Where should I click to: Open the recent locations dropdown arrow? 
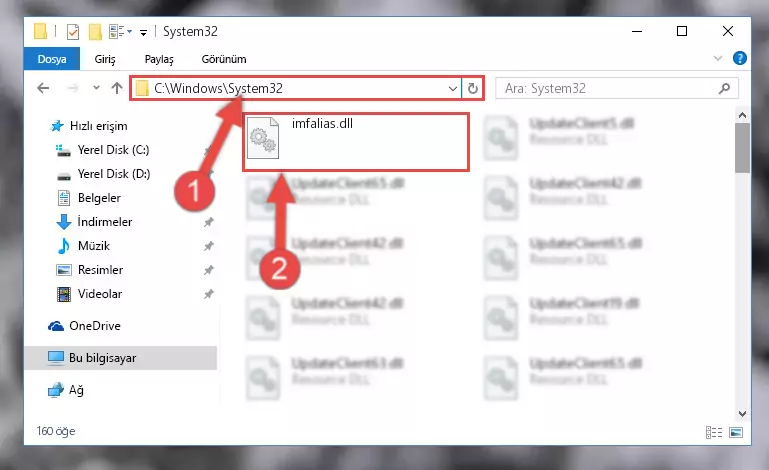(x=96, y=88)
